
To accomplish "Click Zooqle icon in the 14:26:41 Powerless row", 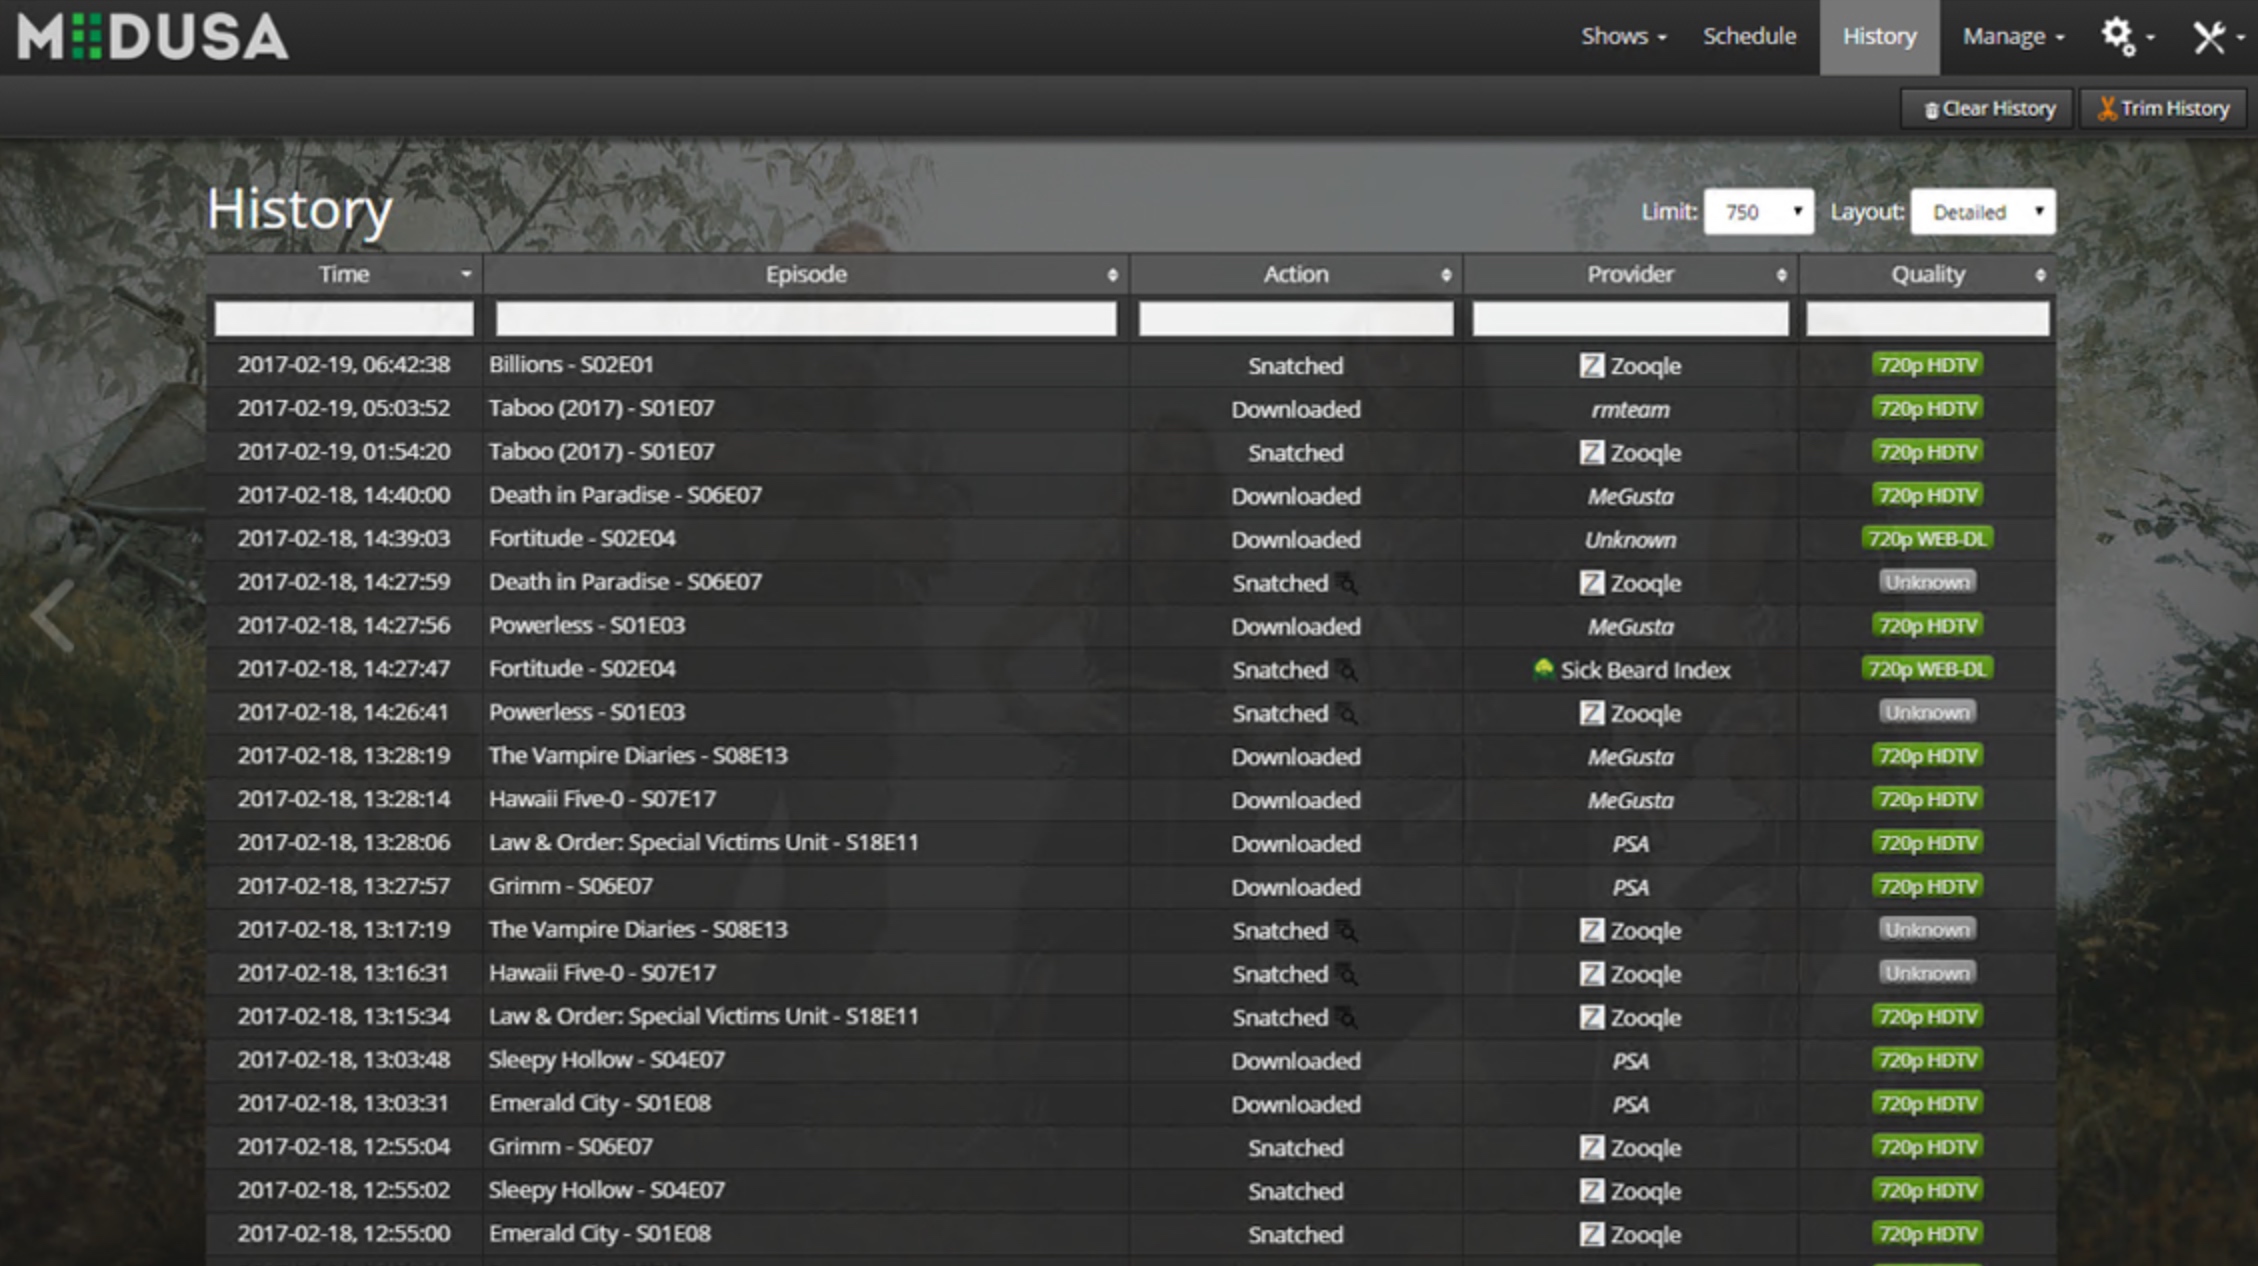I will click(1592, 713).
